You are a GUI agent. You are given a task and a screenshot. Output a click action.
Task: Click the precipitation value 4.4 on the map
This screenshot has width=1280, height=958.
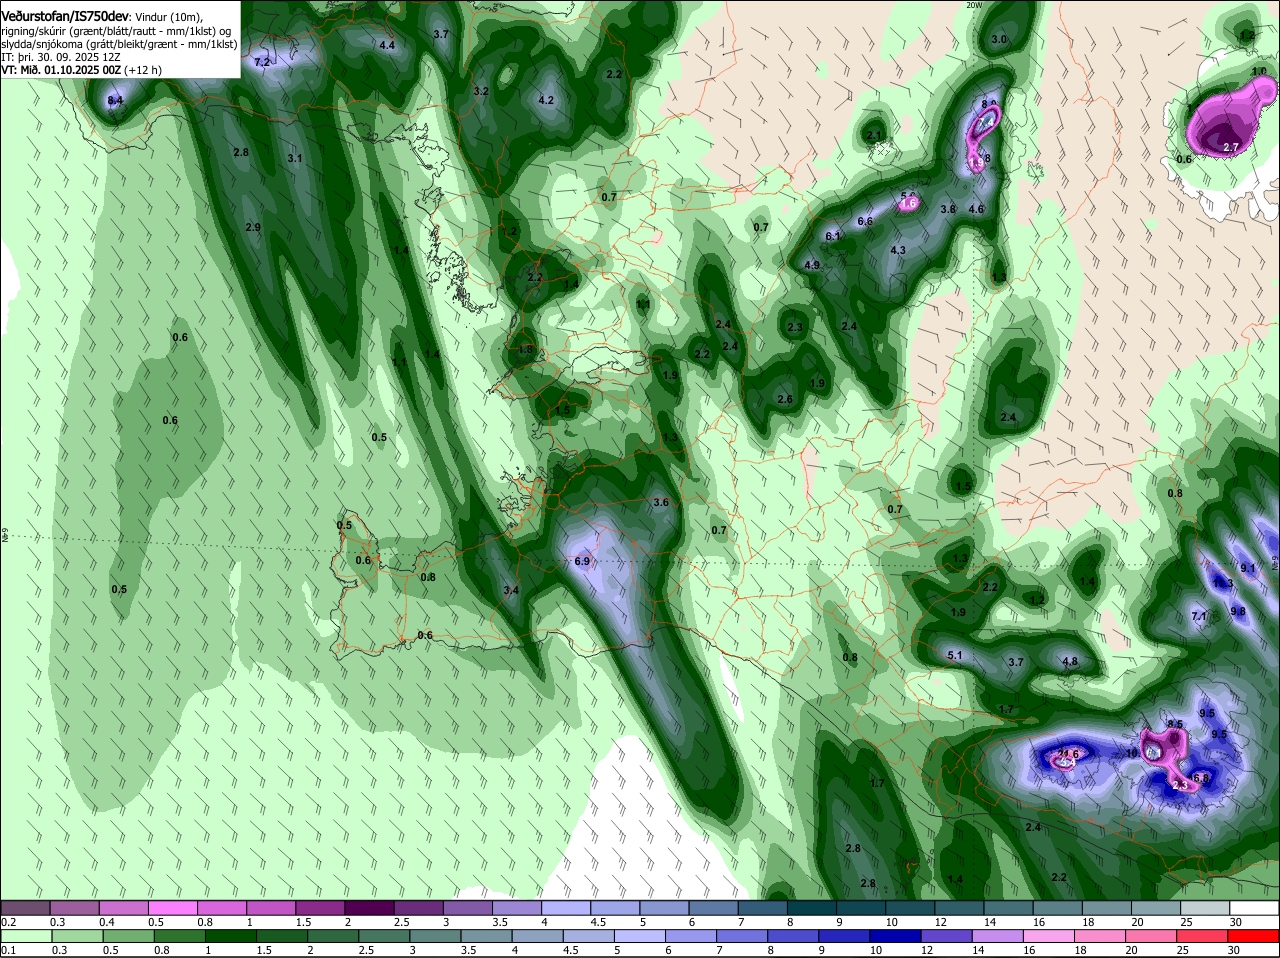387,45
